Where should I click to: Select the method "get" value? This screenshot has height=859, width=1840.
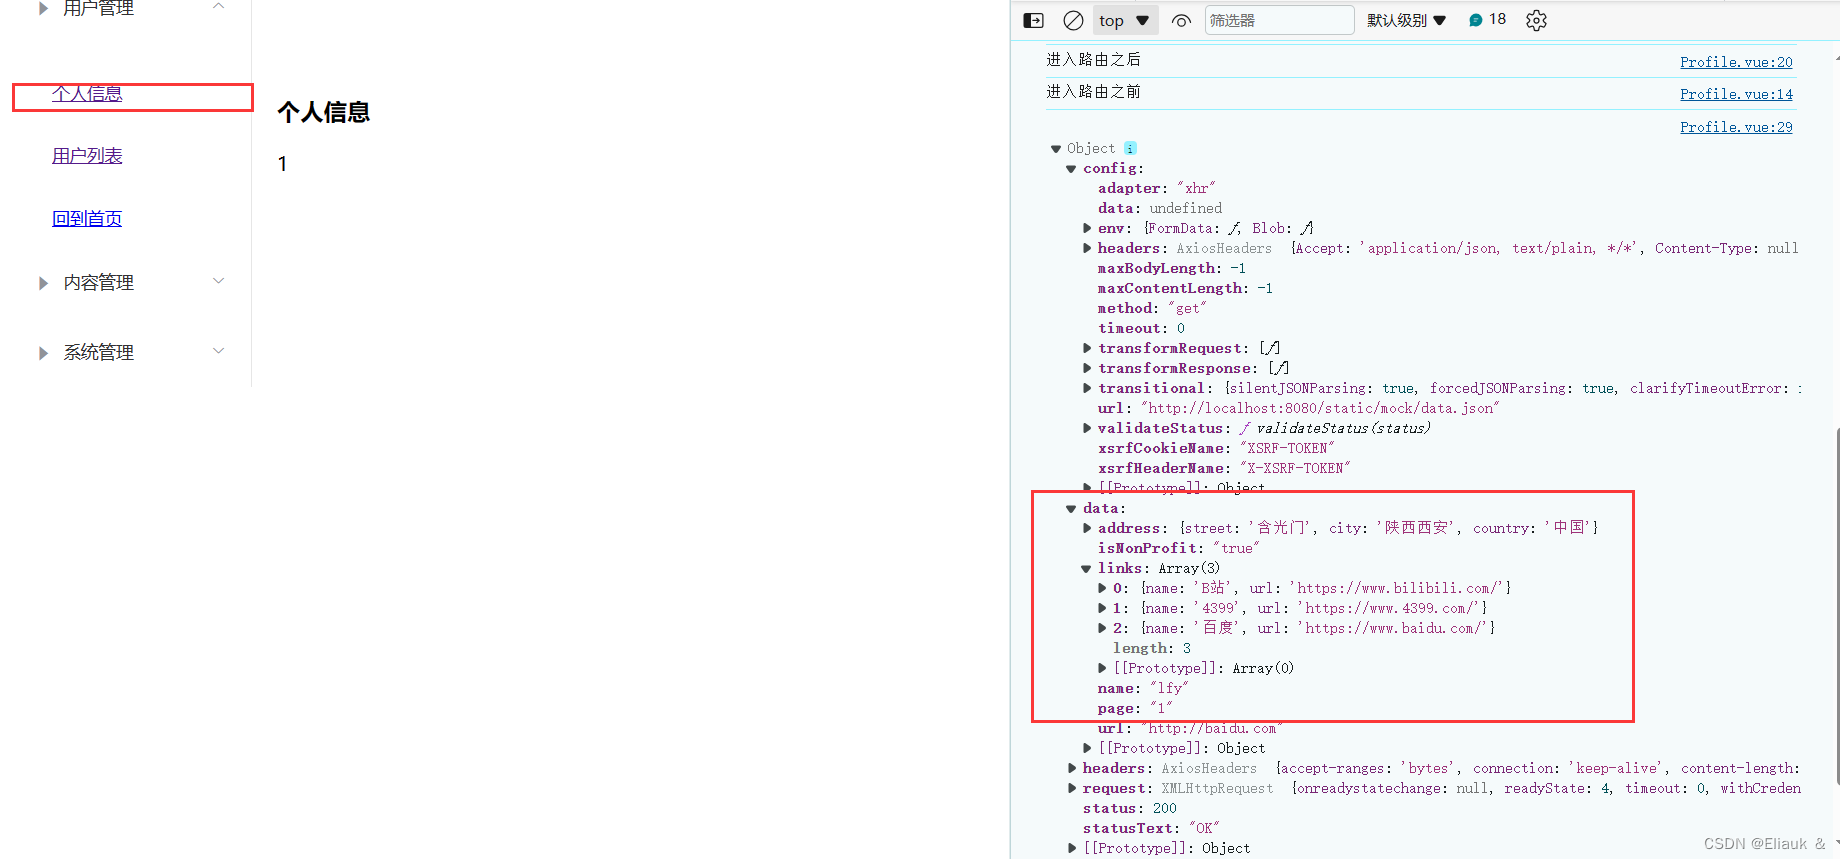[x=1187, y=308]
